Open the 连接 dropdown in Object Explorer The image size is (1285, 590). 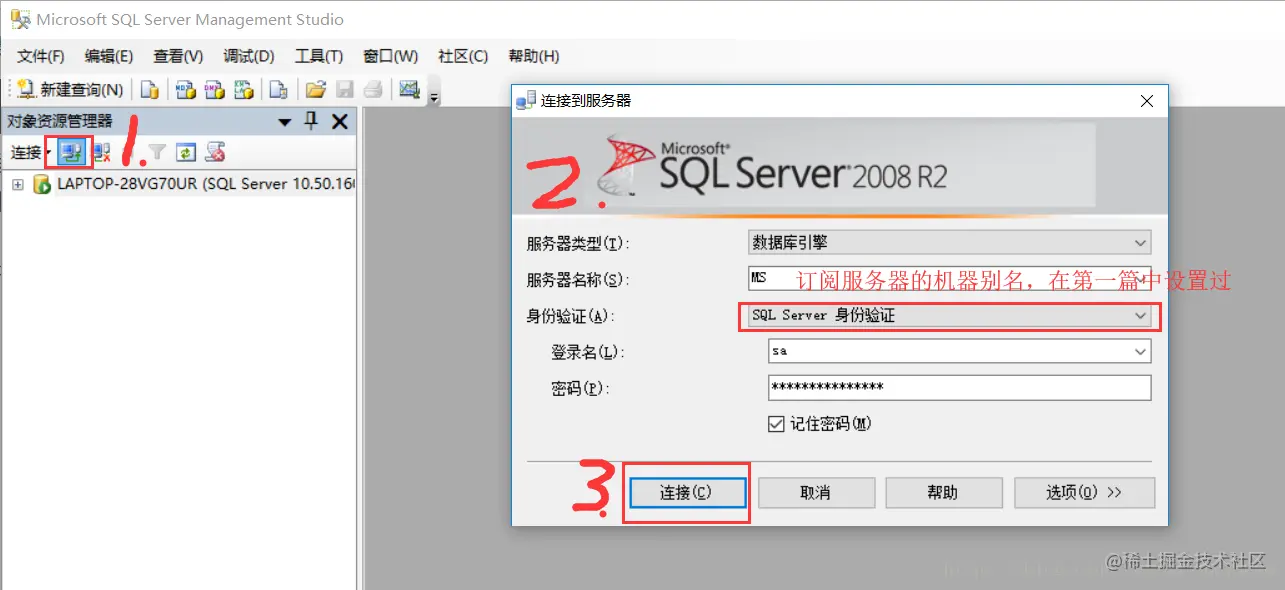click(x=31, y=152)
